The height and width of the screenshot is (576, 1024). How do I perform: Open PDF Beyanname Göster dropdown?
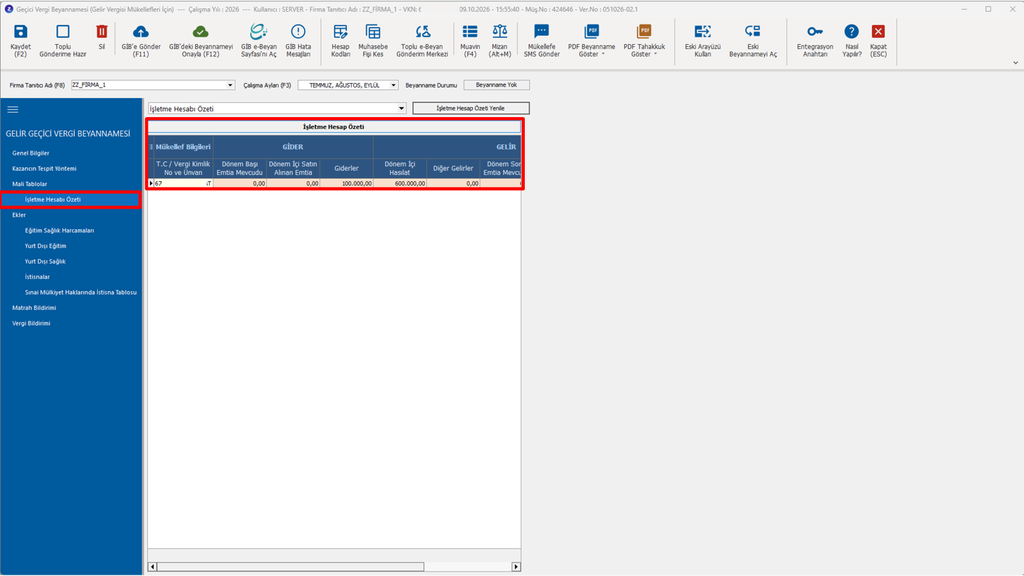(591, 40)
